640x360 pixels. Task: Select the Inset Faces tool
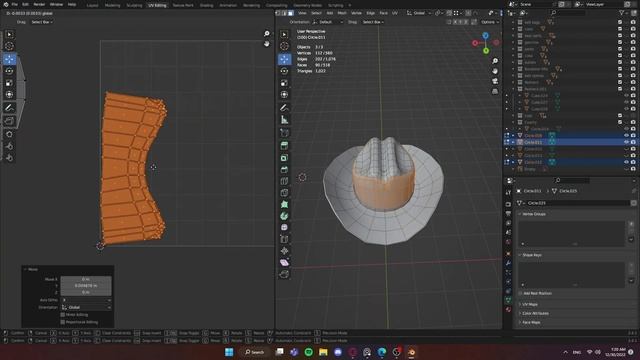(284, 158)
